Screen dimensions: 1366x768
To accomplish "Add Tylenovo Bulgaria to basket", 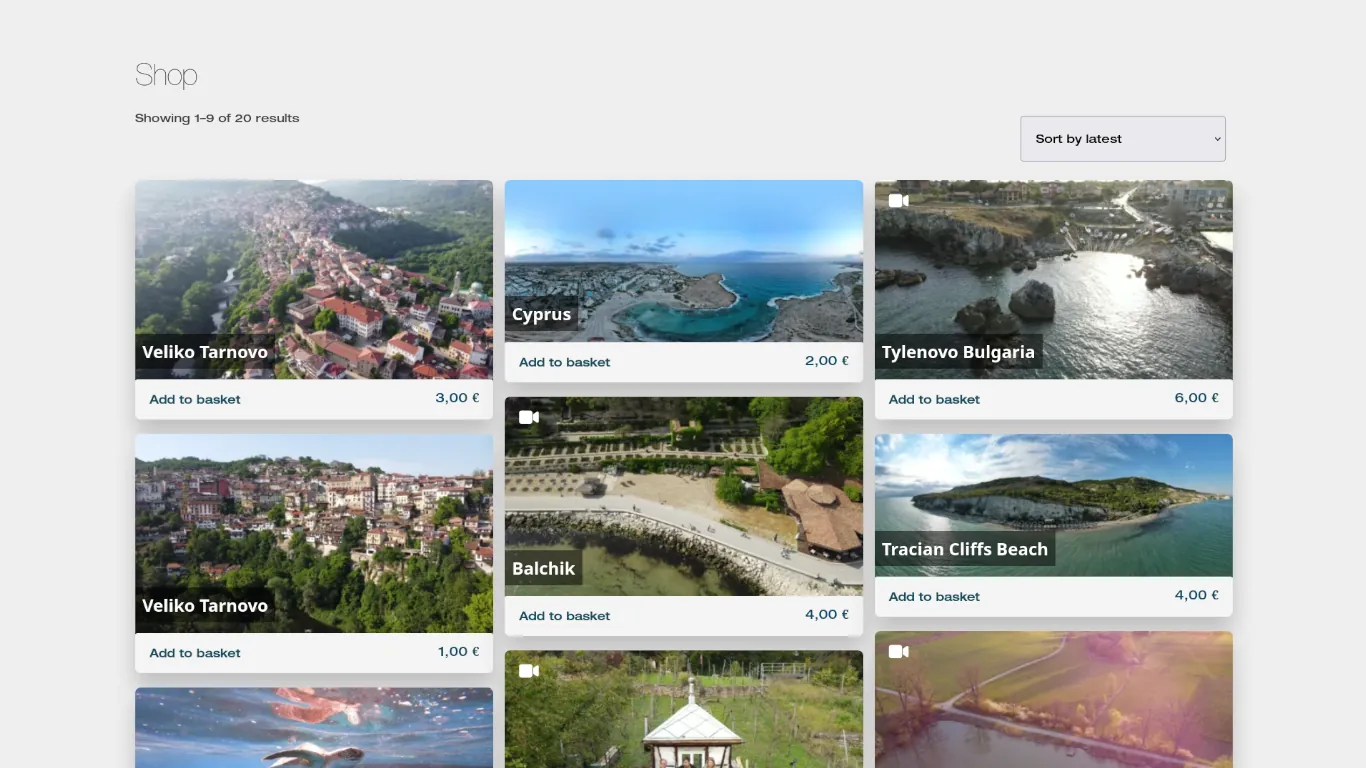I will coord(934,399).
